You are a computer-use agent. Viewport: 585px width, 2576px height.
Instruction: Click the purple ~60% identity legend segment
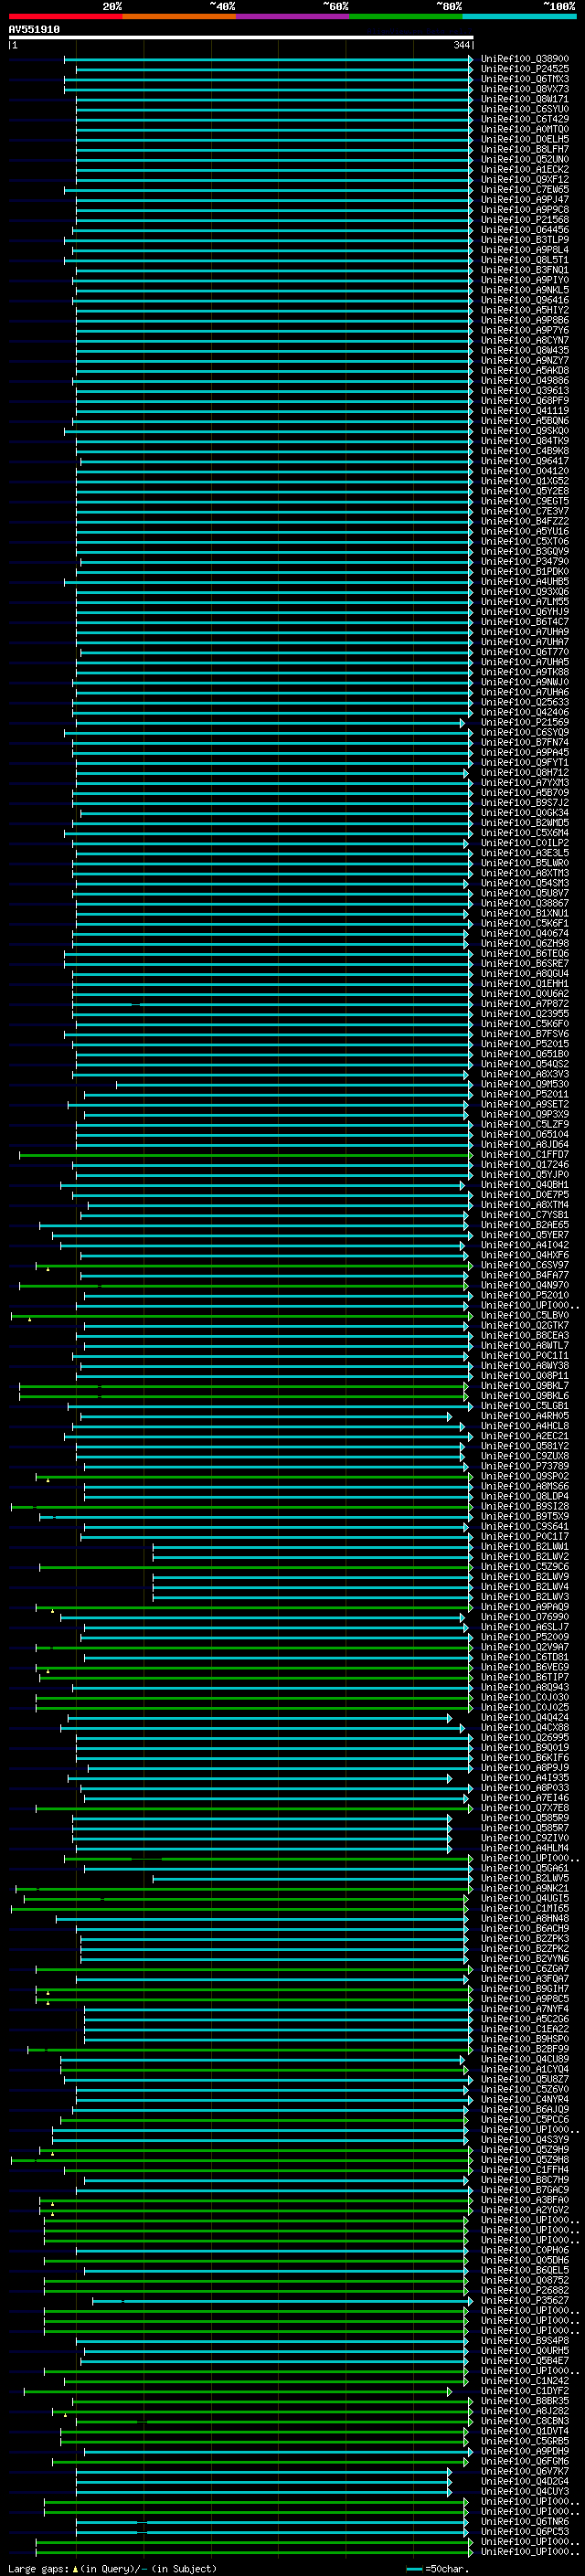292,16
